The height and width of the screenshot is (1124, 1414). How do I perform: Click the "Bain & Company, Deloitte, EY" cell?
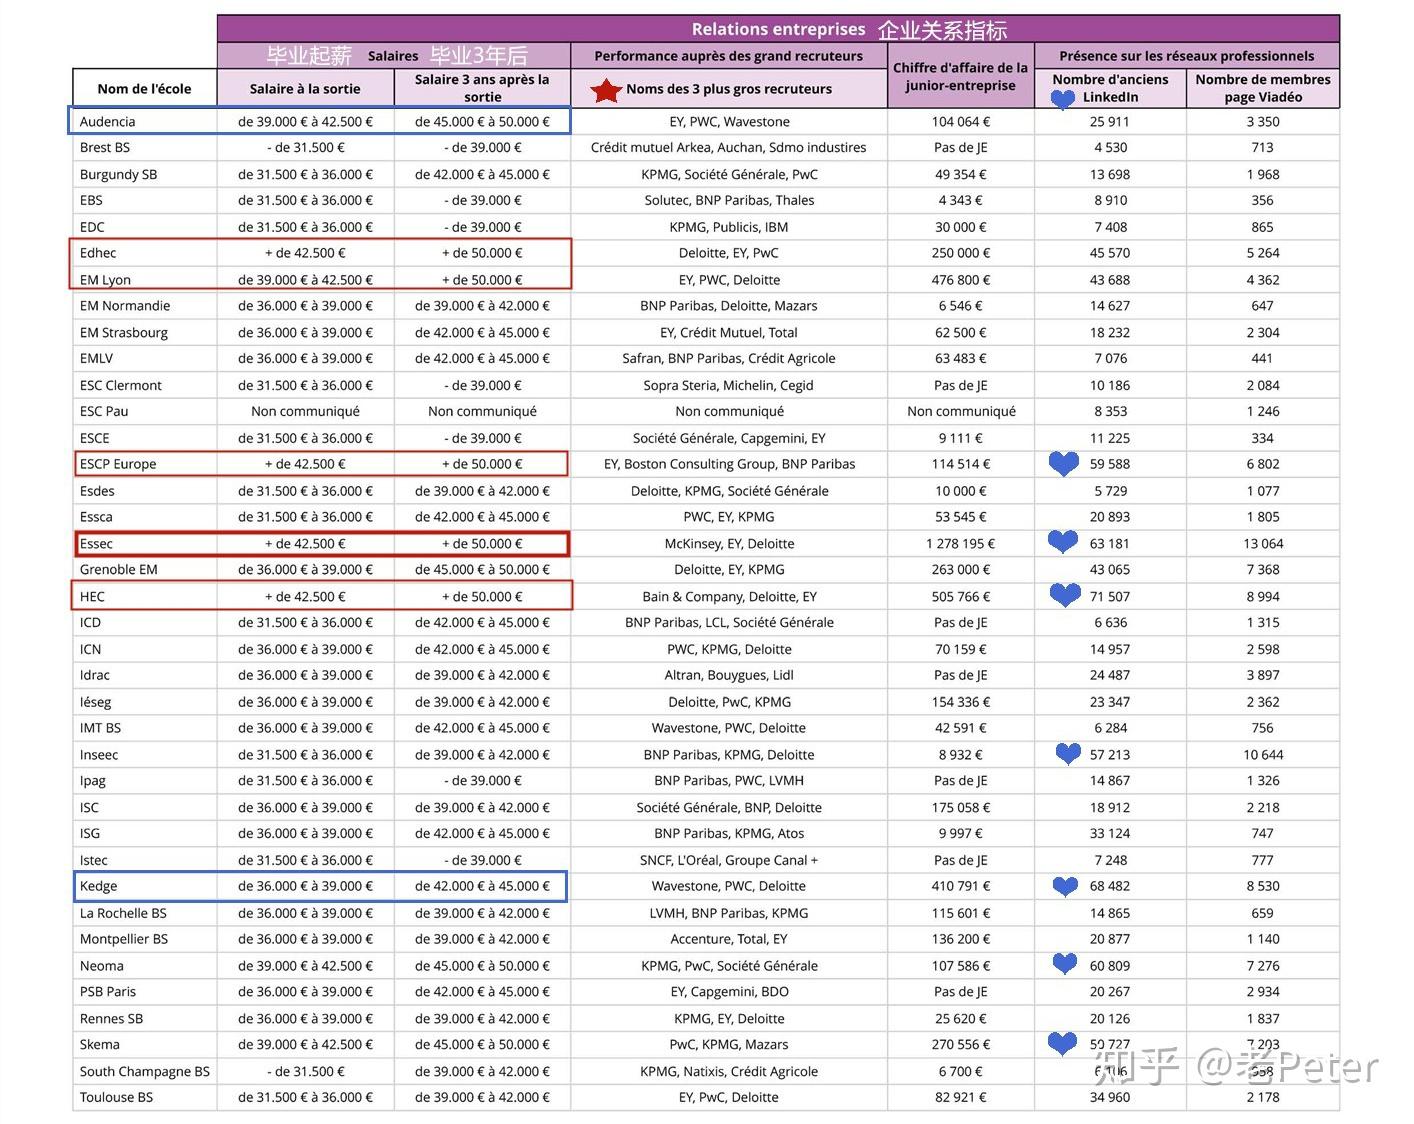click(729, 597)
